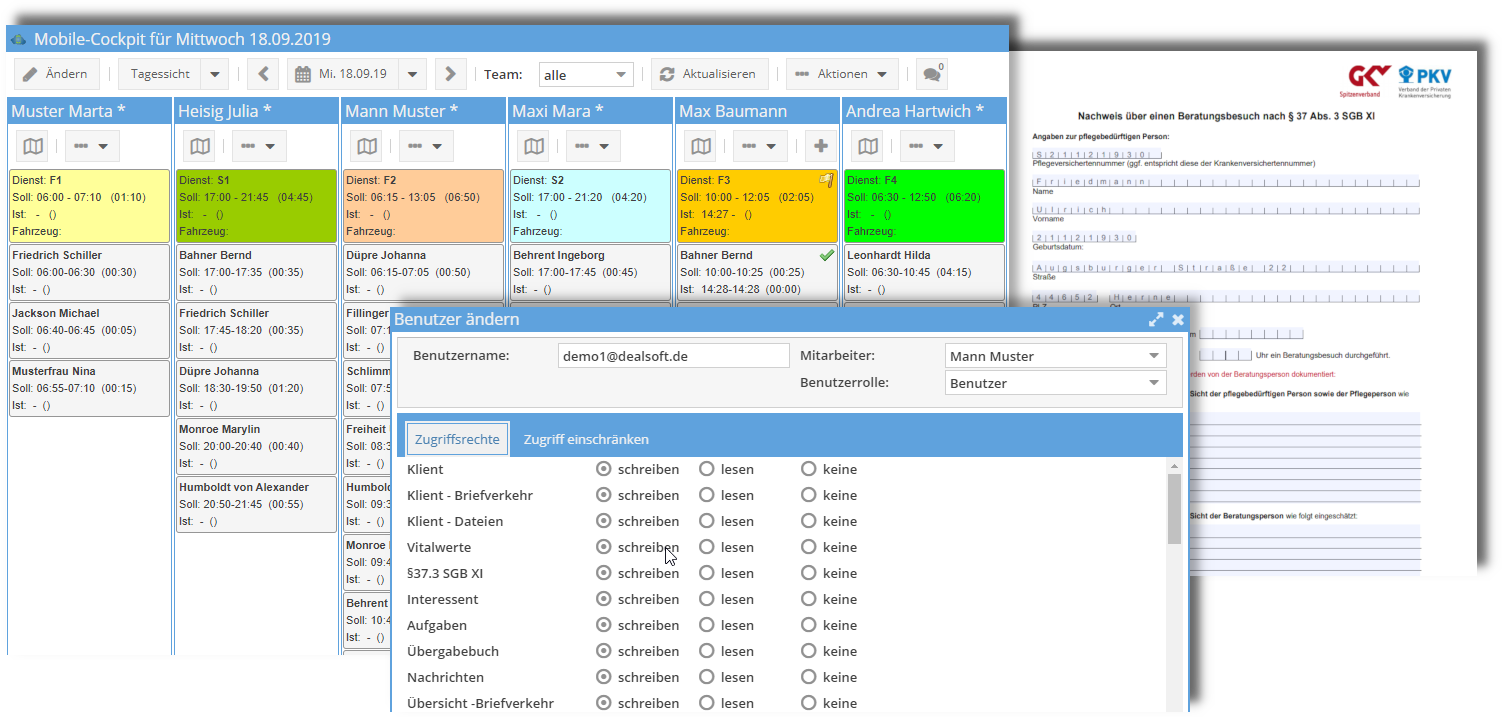
Task: Click the green checkmark on Bahner Bernd entry
Action: point(826,254)
